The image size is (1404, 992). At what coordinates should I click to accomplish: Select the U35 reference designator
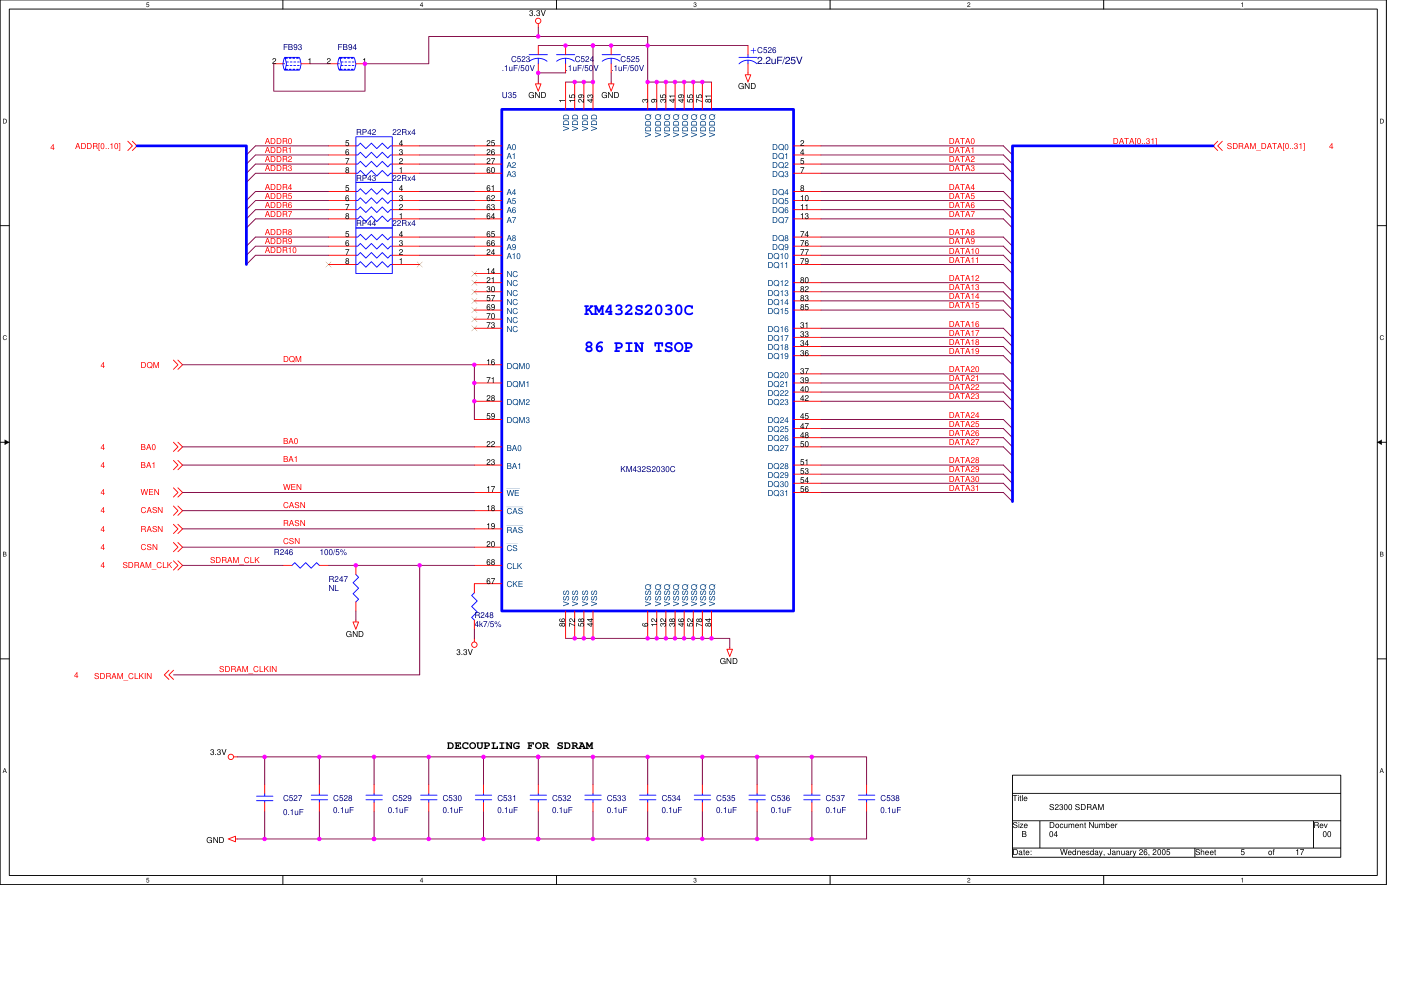[x=509, y=96]
